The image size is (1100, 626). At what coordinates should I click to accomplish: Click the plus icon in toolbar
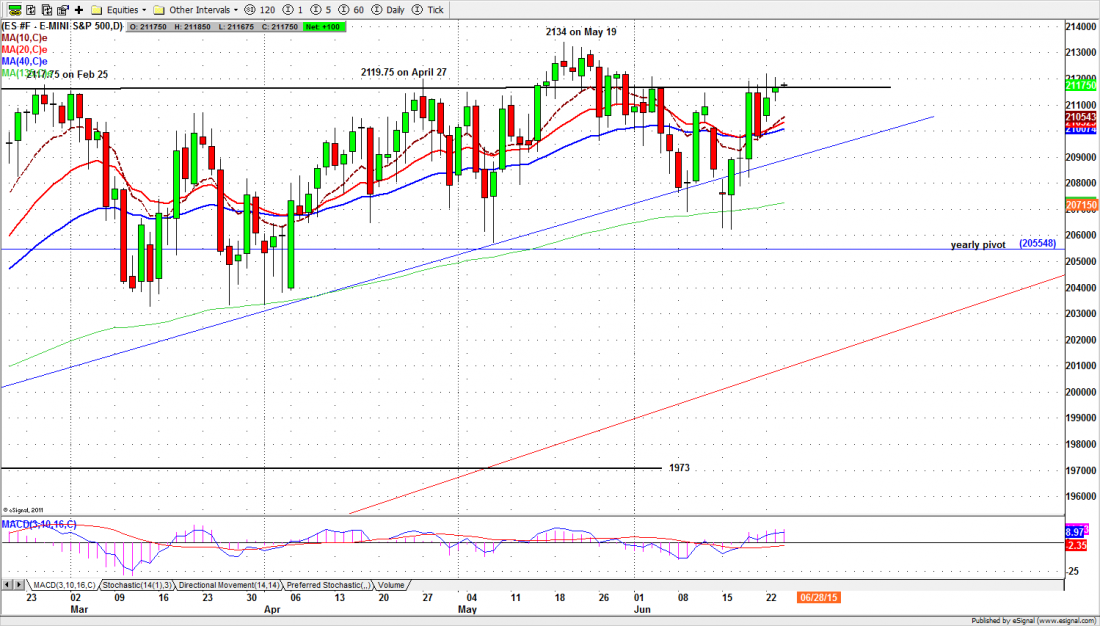78,9
